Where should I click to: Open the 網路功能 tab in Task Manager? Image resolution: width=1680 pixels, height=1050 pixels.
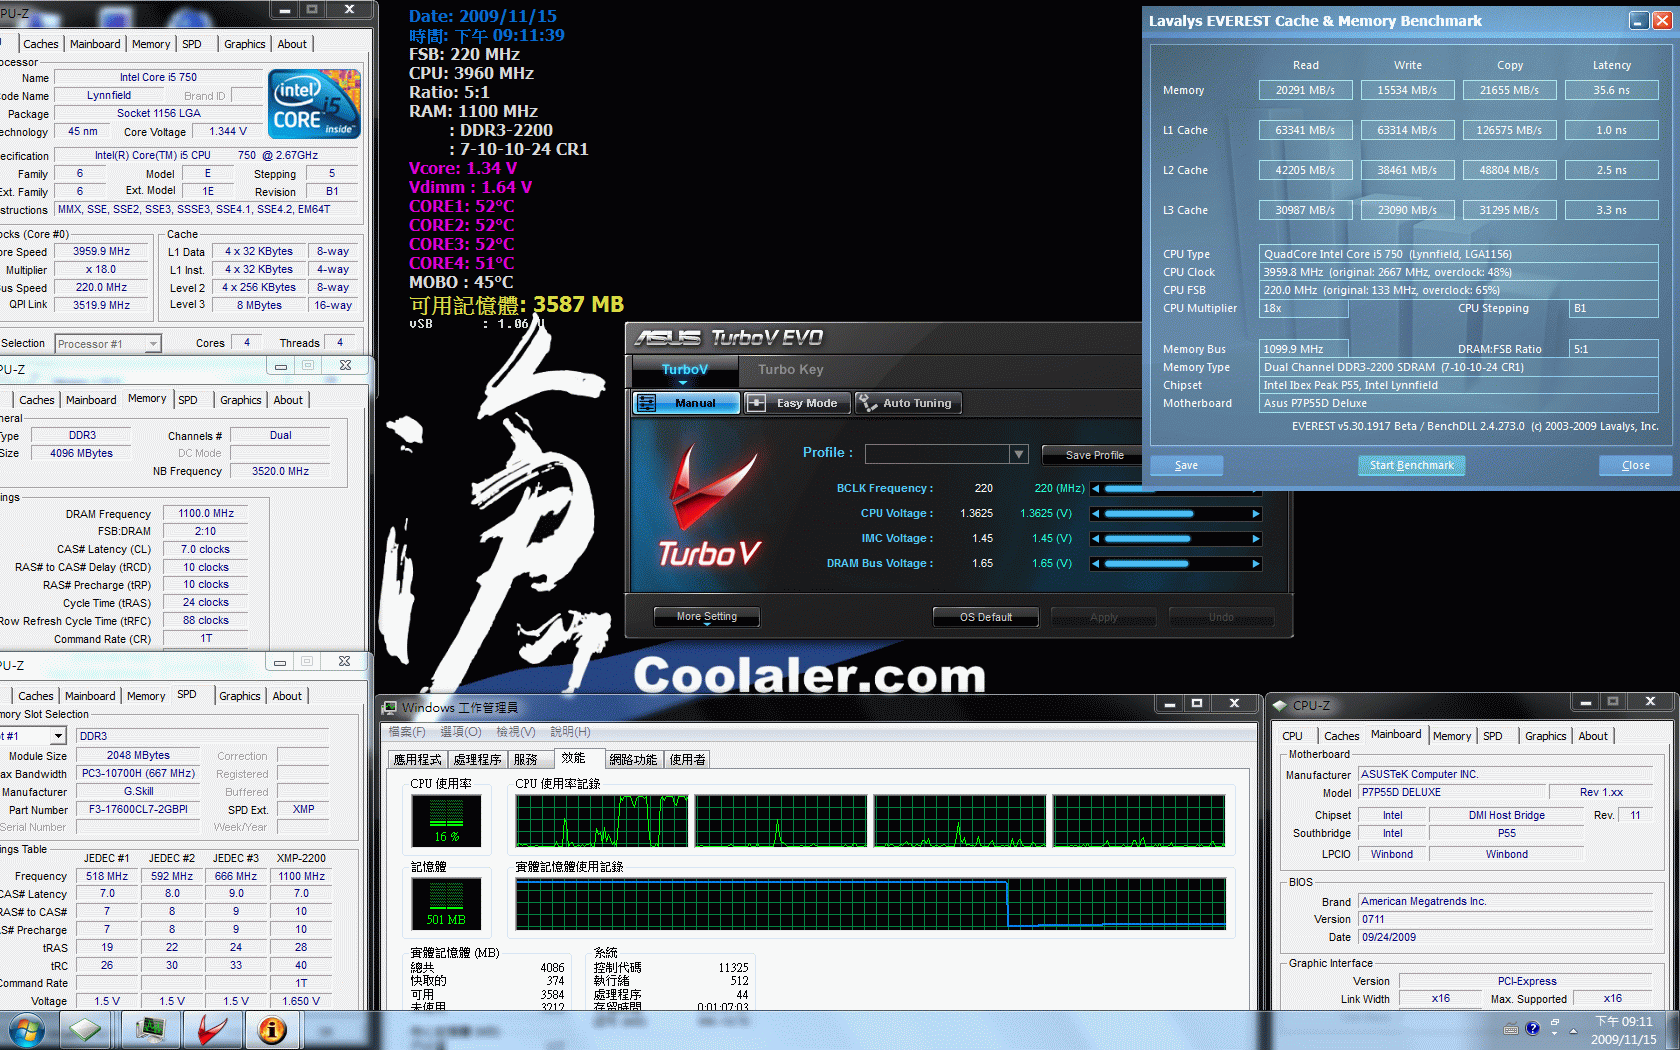[633, 760]
